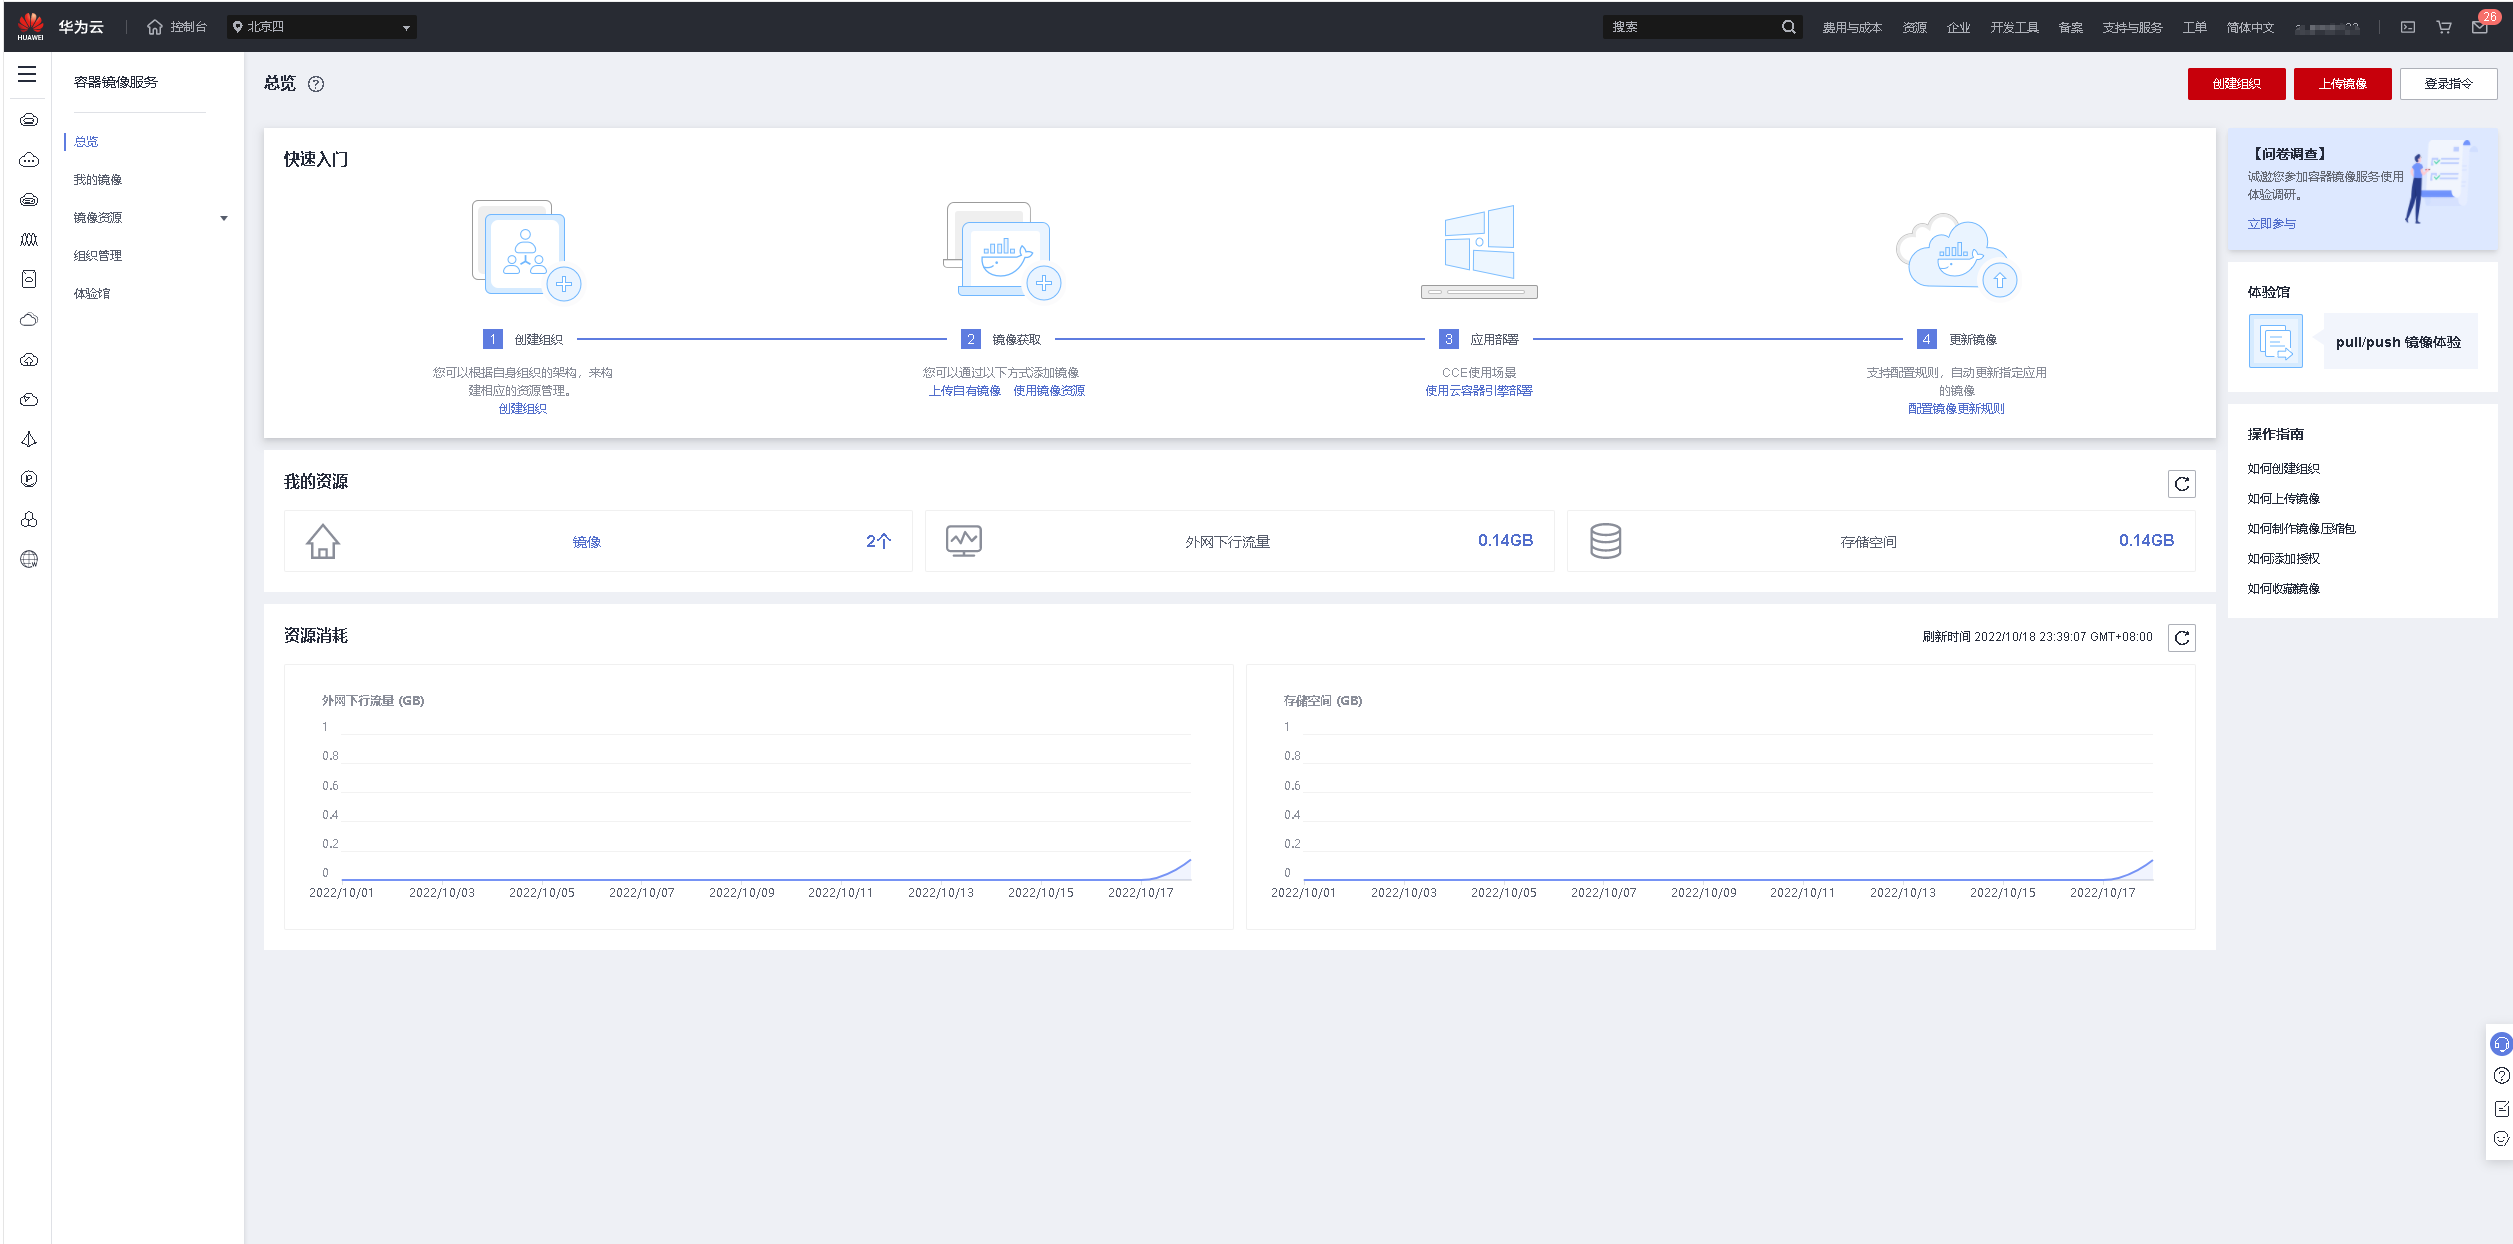Click the 配置镜像更新规则 link

tap(1955, 409)
